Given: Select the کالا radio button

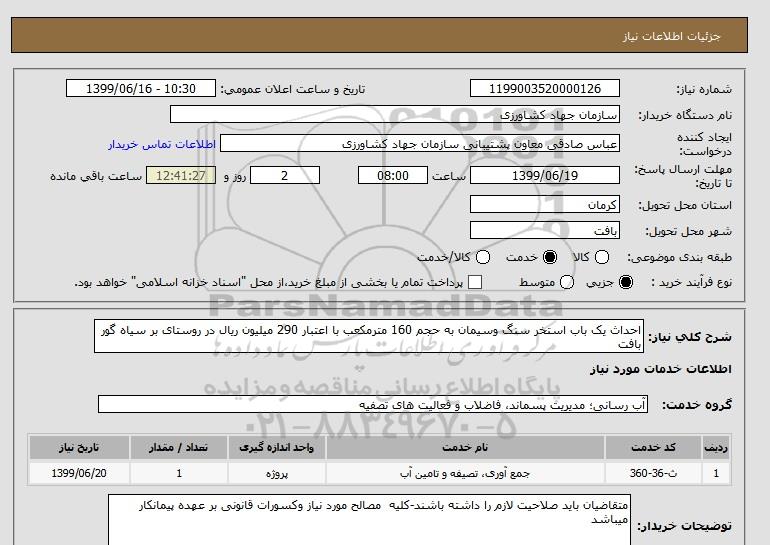Looking at the screenshot, I should click(602, 257).
